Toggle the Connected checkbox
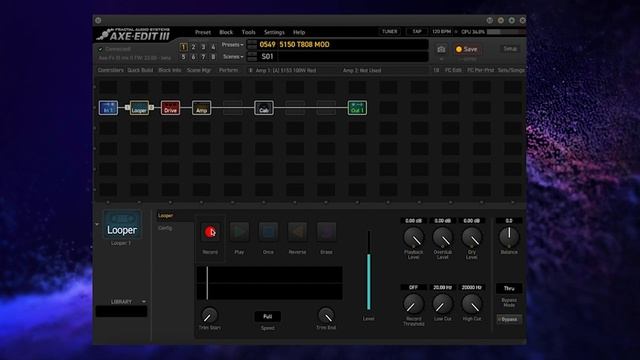640x360 pixels. coord(100,49)
